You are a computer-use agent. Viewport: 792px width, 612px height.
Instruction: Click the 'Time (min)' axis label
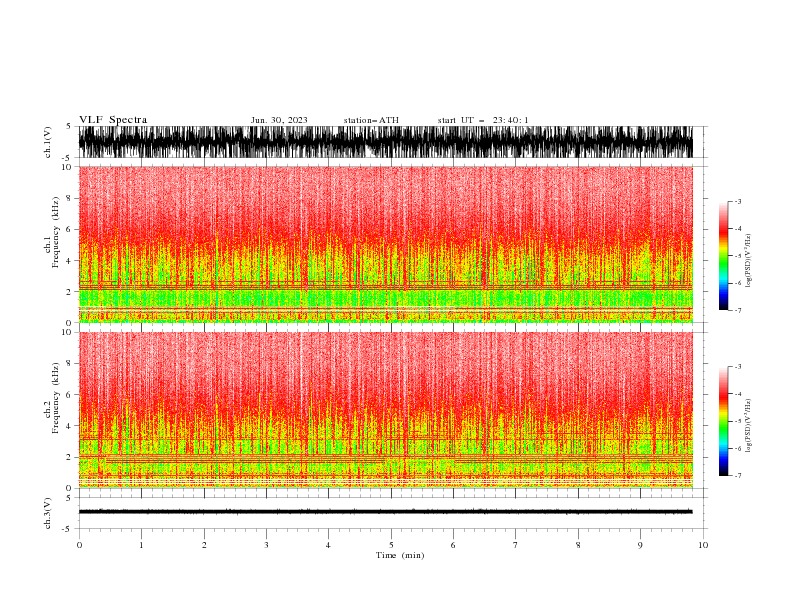(x=400, y=555)
